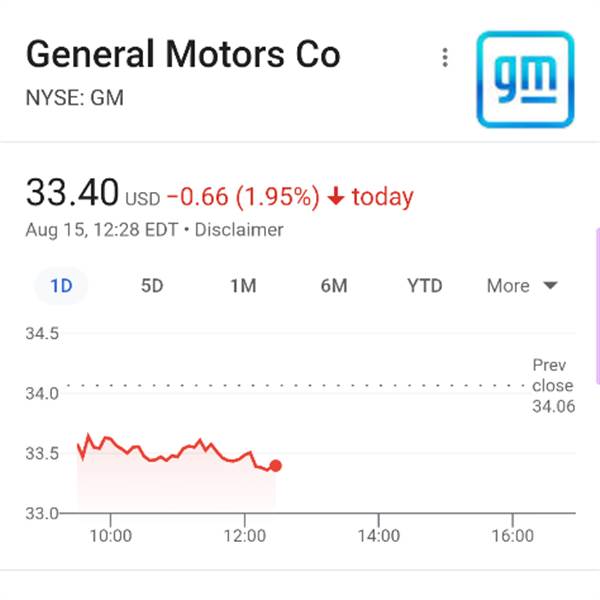
Task: Click the -0.66 (1.95%) change text
Action: tap(243, 197)
